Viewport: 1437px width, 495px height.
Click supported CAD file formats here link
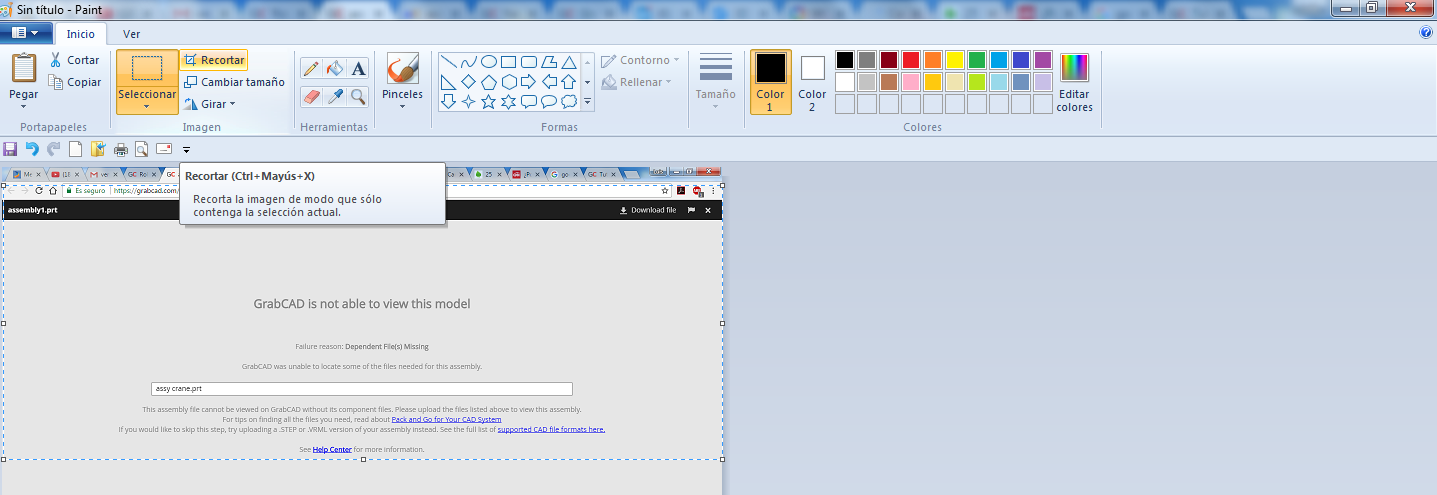[x=551, y=429]
